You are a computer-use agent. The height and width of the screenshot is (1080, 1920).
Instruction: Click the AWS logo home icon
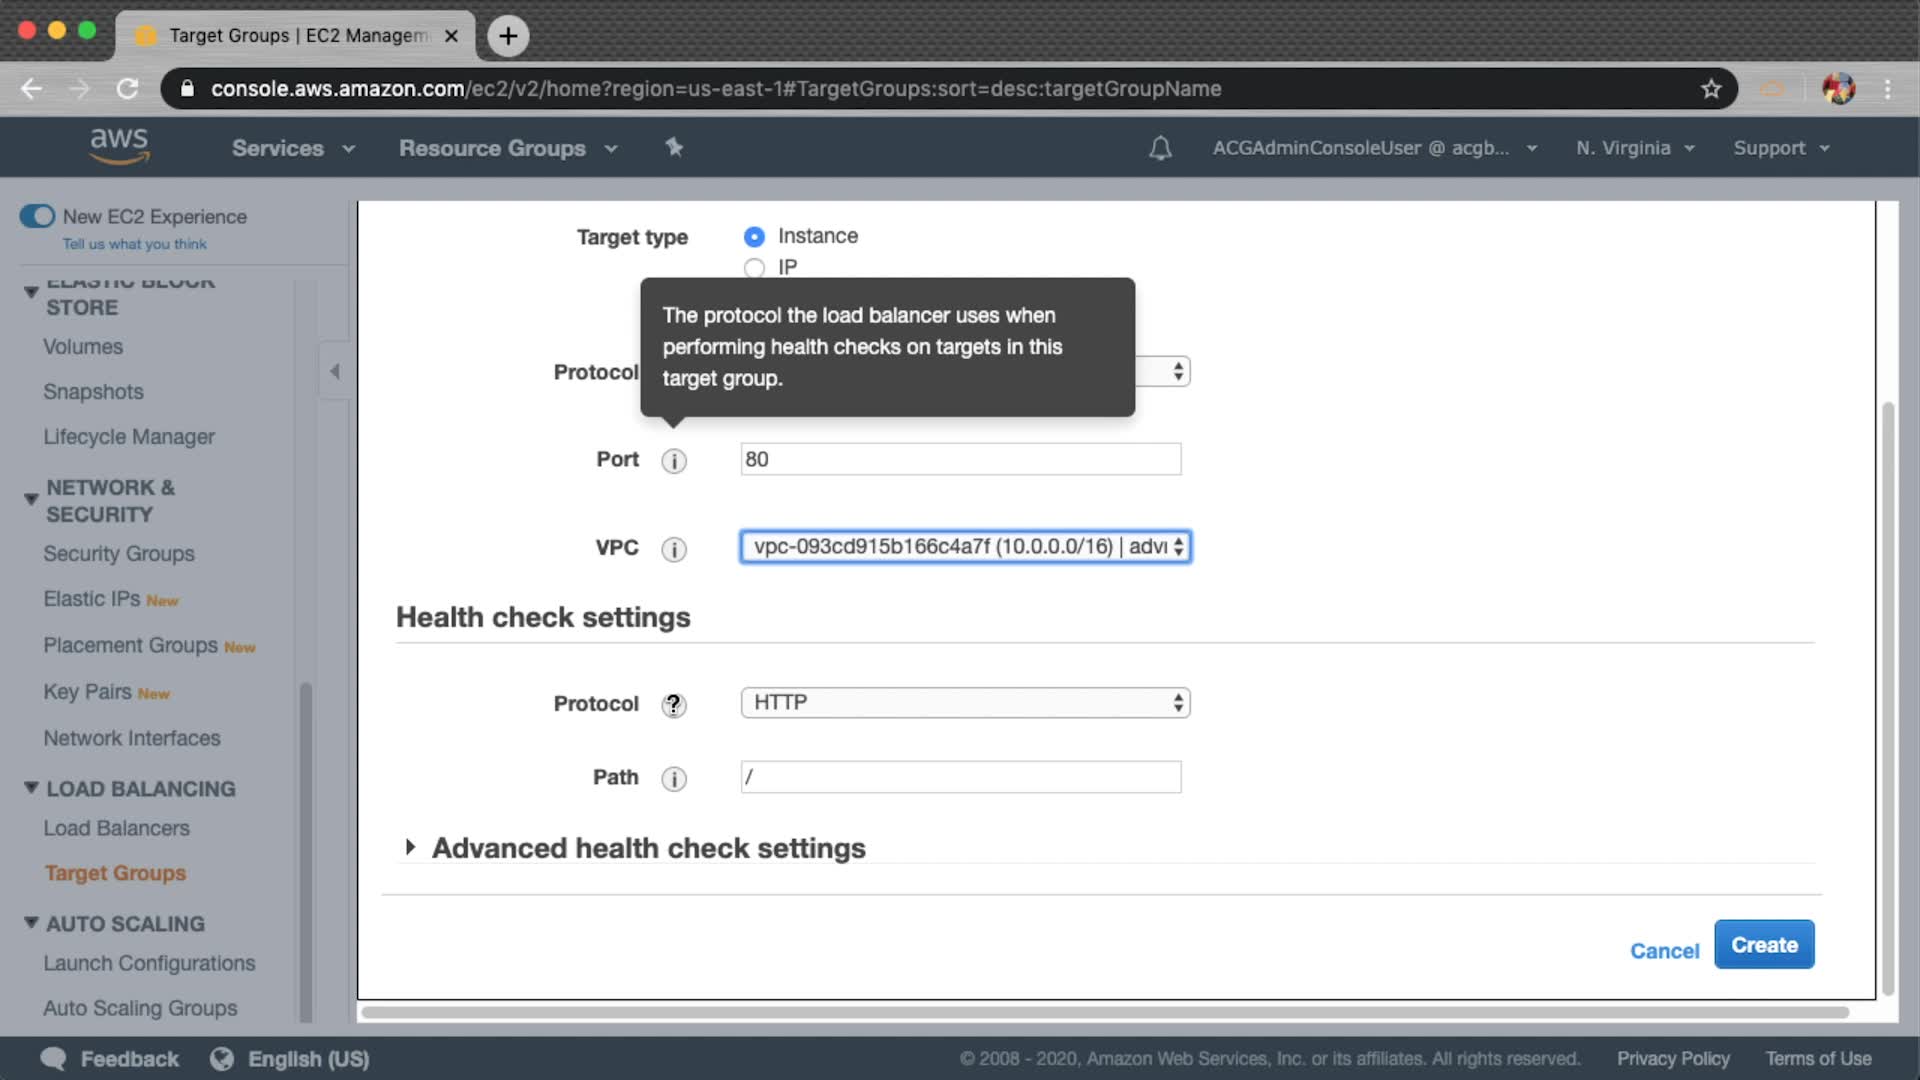click(x=119, y=146)
